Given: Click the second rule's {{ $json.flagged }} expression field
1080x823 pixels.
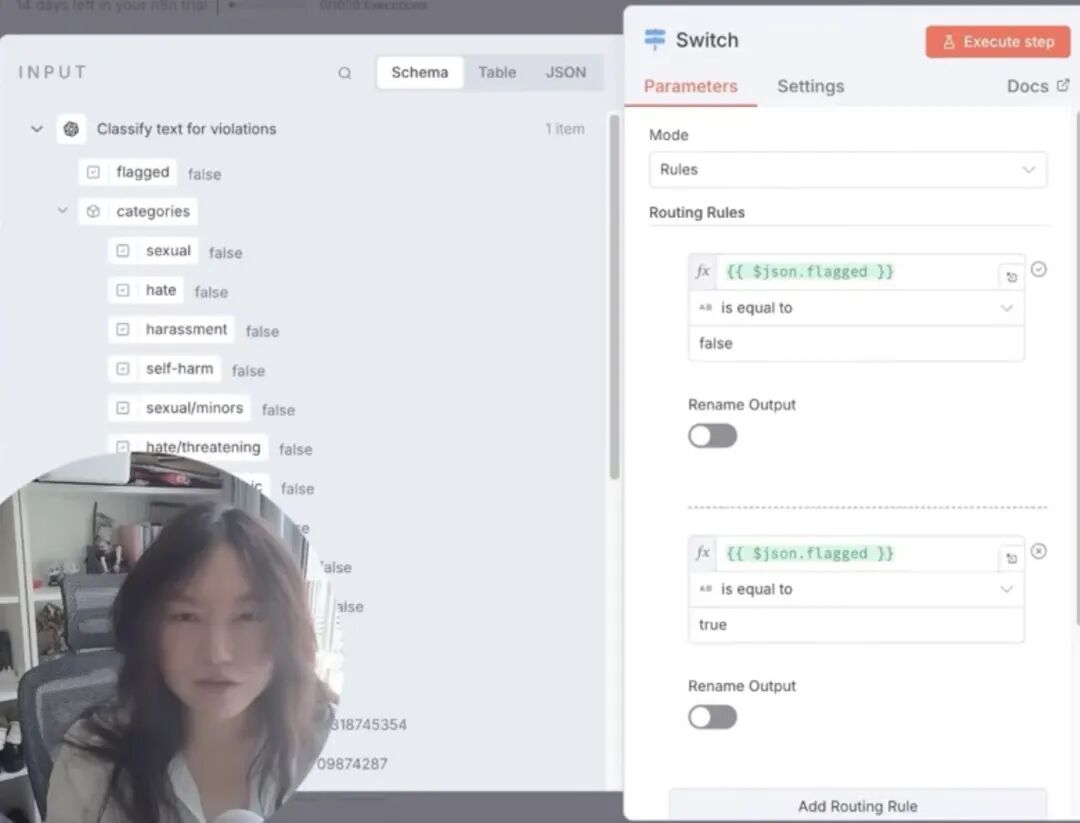Looking at the screenshot, I should (858, 553).
